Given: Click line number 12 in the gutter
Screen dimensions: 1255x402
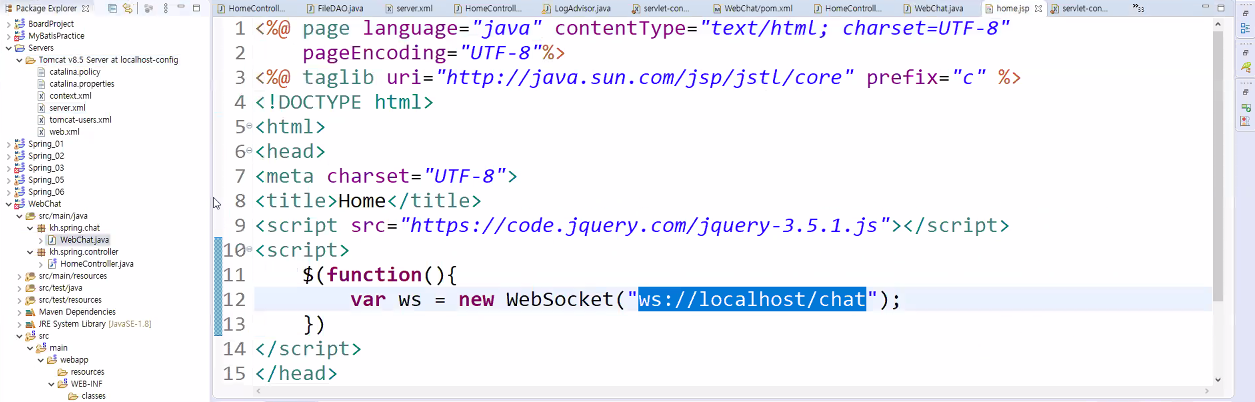Looking at the screenshot, I should [234, 299].
